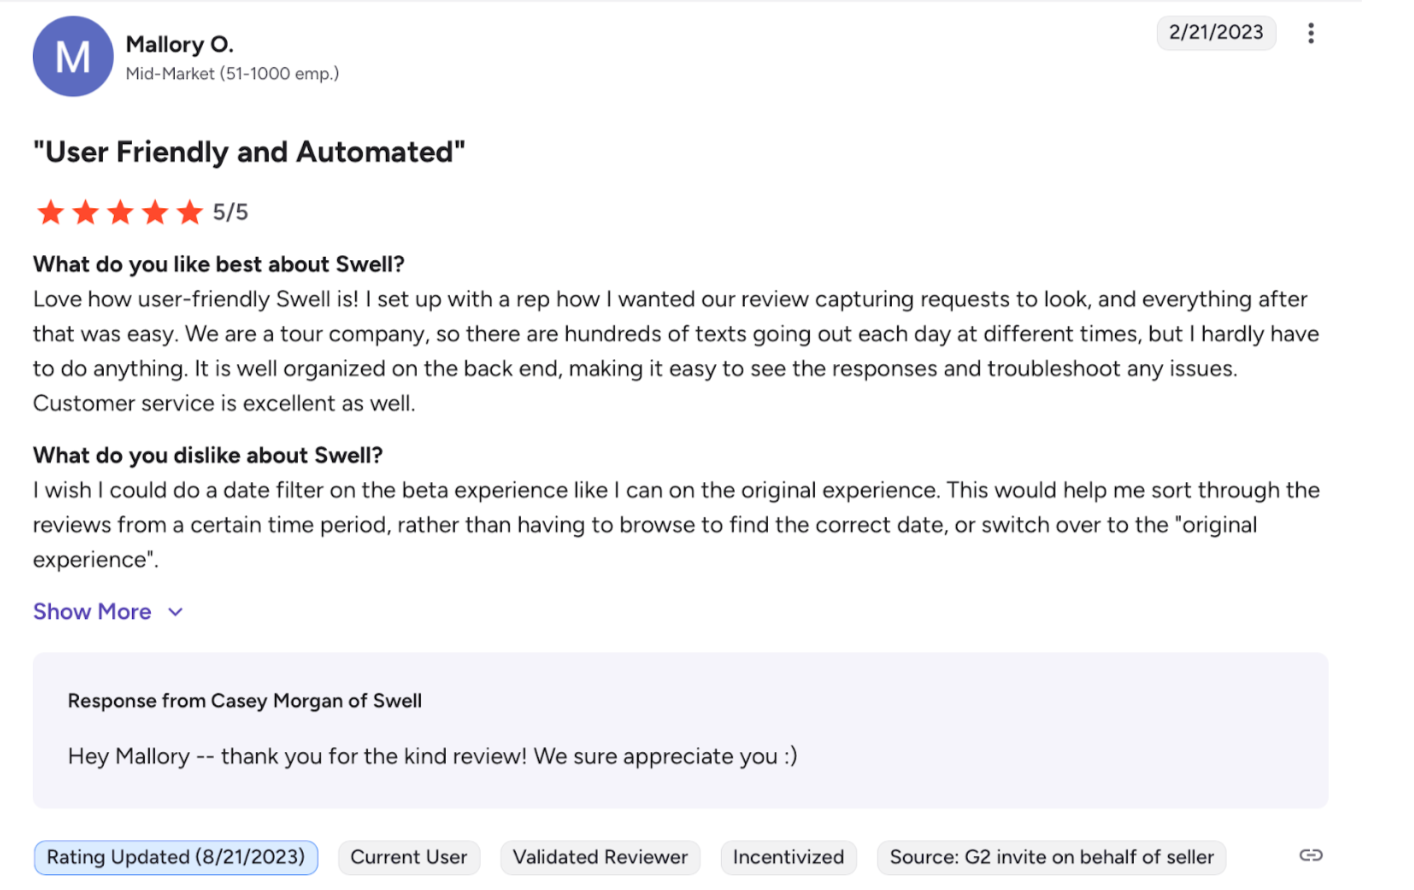Click the fifth rating star
This screenshot has height=890, width=1414.
click(x=189, y=212)
